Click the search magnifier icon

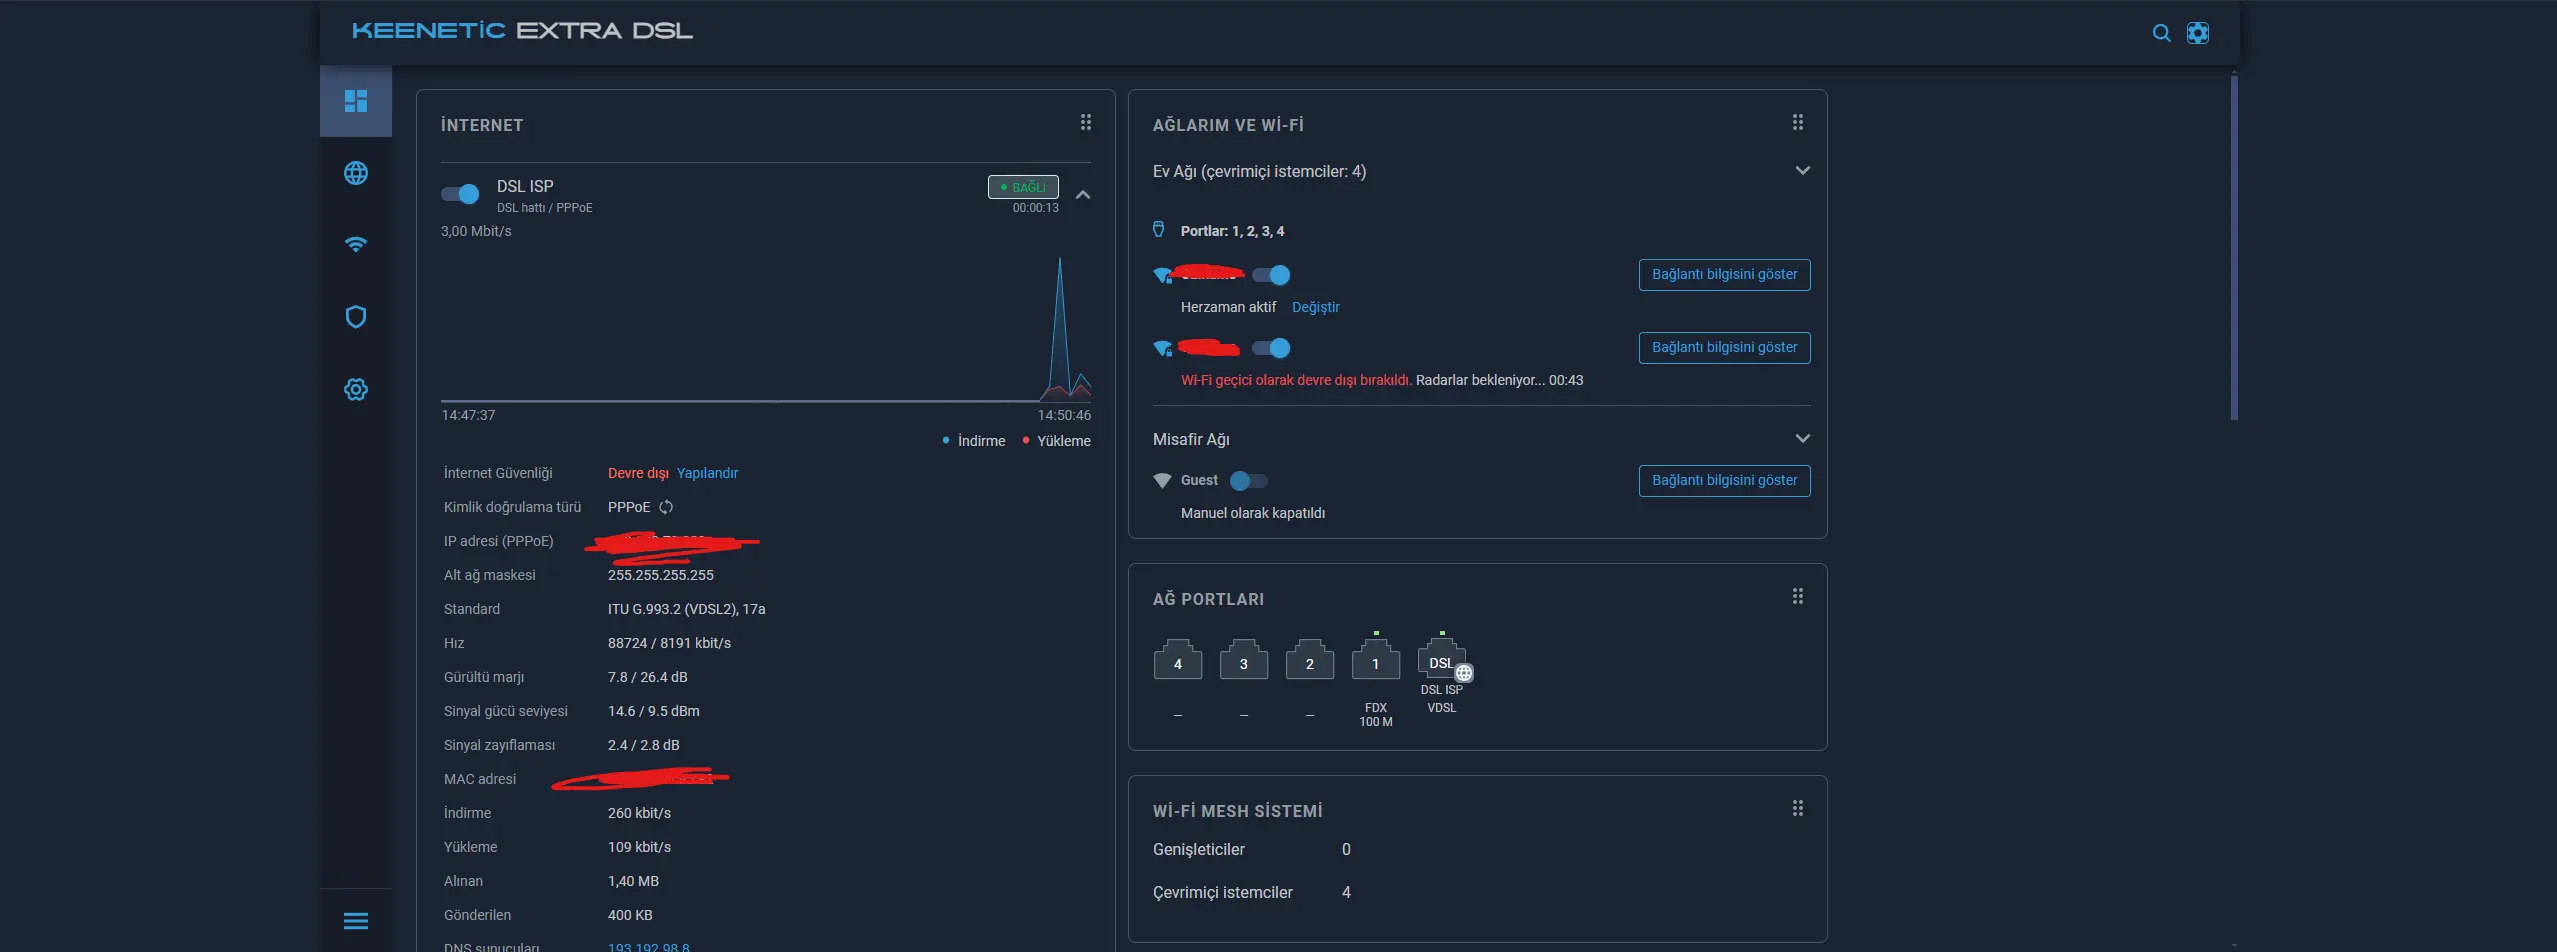[x=2161, y=33]
